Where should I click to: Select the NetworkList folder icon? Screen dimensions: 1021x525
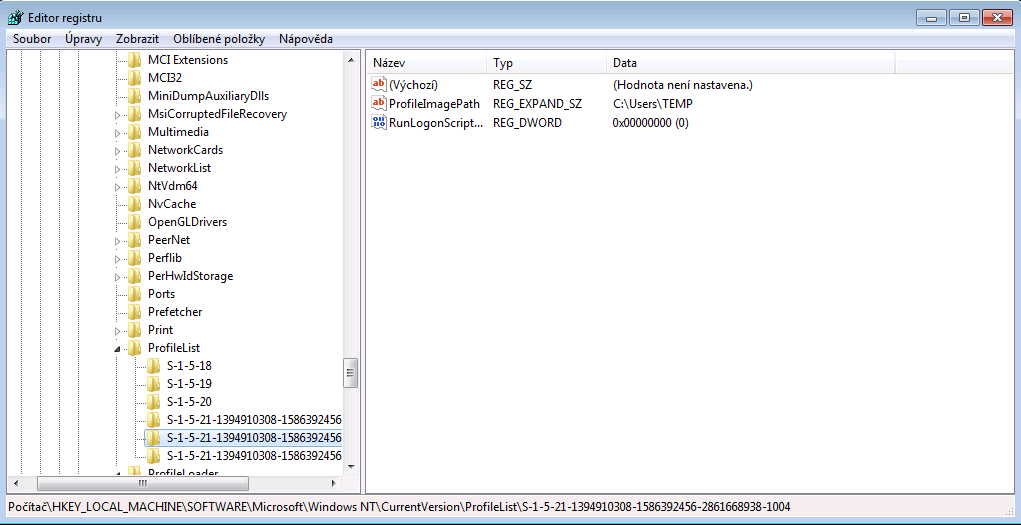[x=135, y=168]
